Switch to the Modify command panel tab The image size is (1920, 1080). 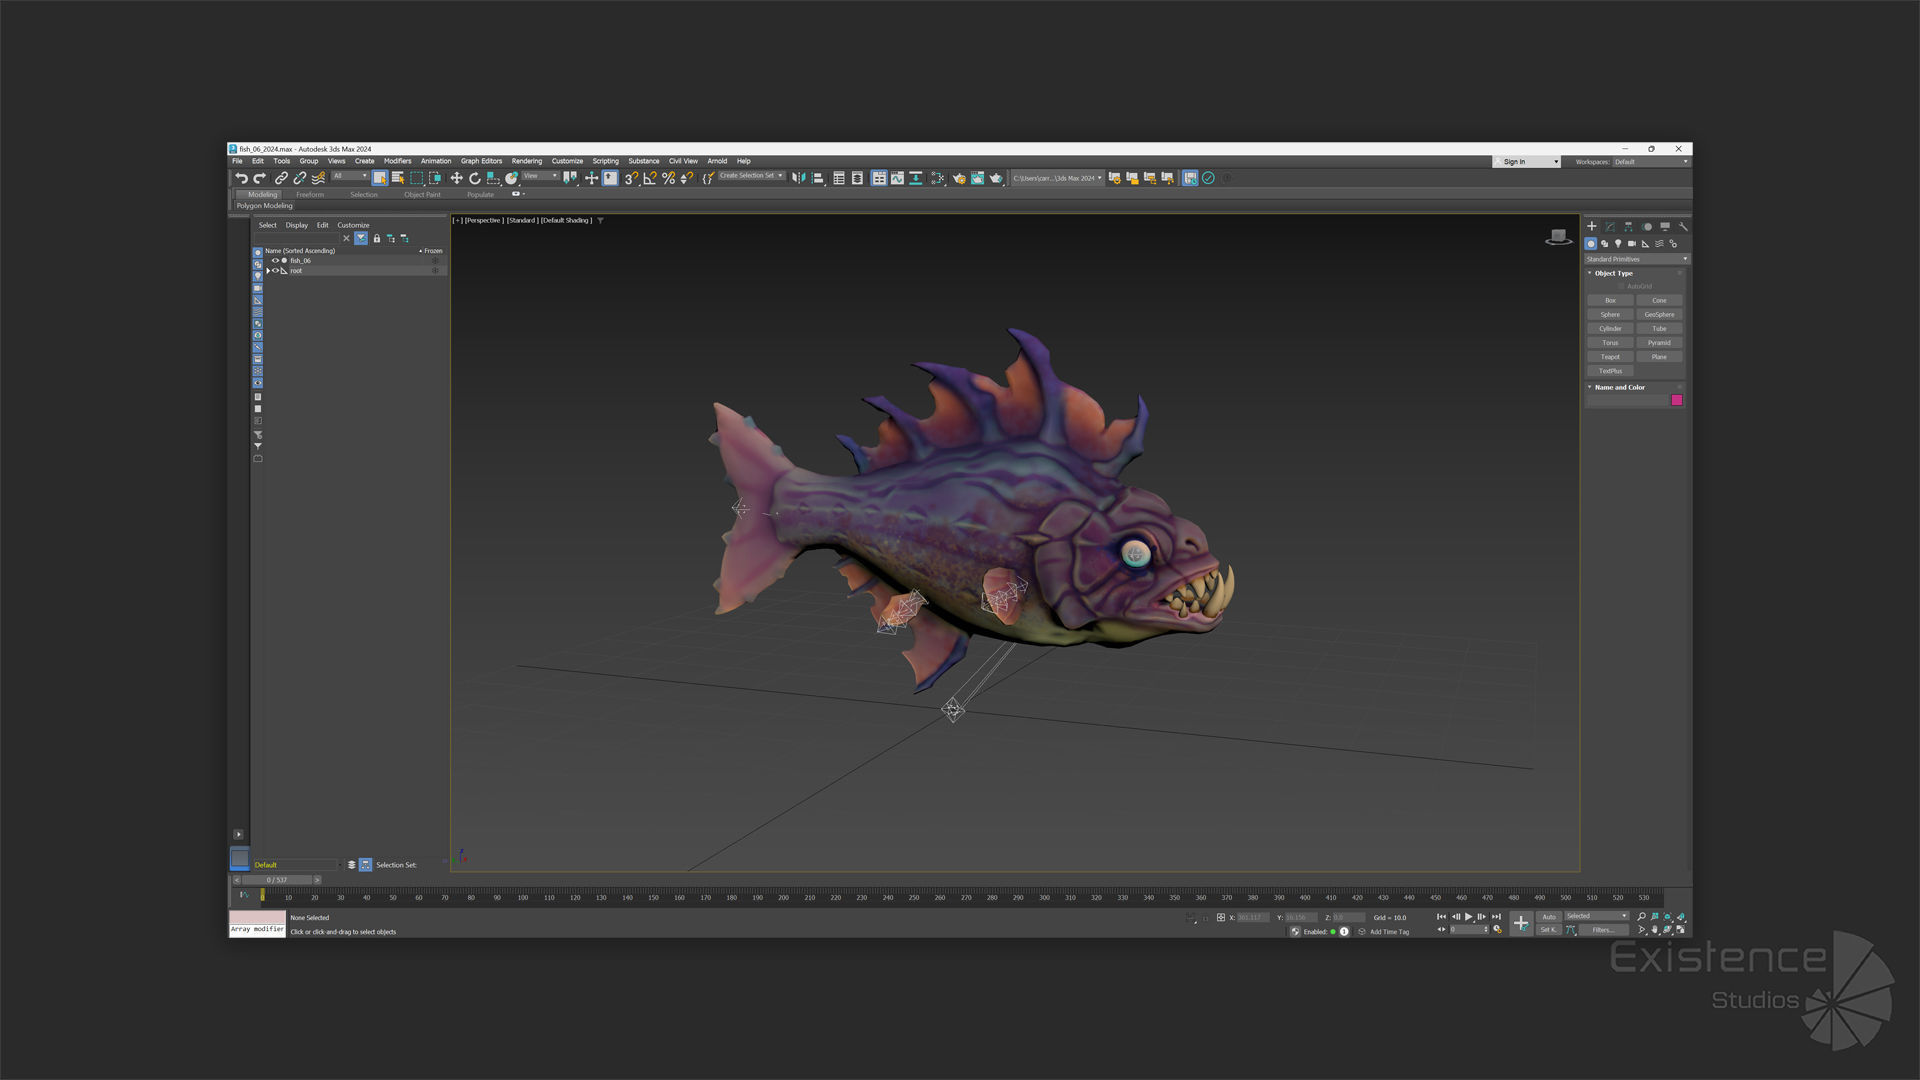(1610, 227)
